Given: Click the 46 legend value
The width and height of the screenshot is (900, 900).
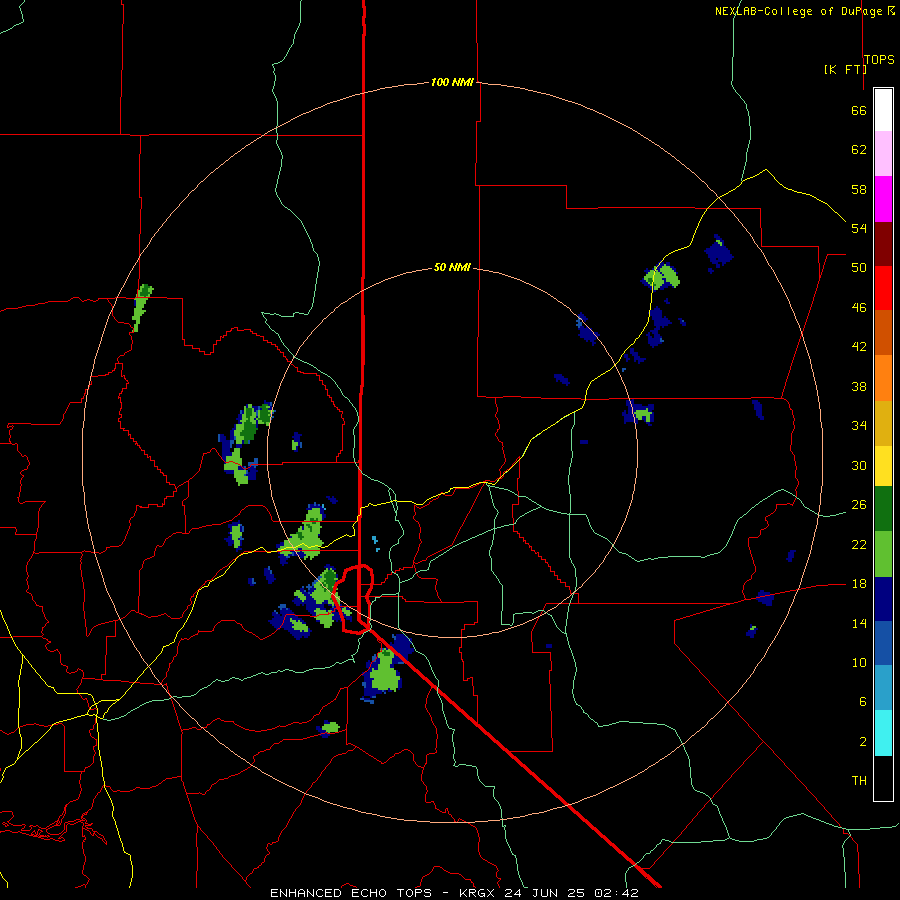Looking at the screenshot, I should click(859, 308).
